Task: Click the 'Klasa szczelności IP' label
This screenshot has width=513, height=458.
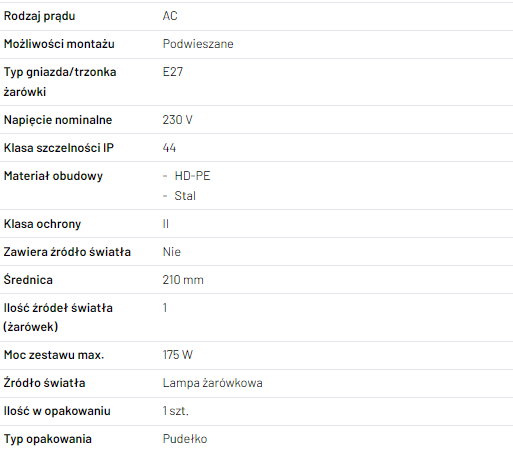Action: tap(59, 148)
